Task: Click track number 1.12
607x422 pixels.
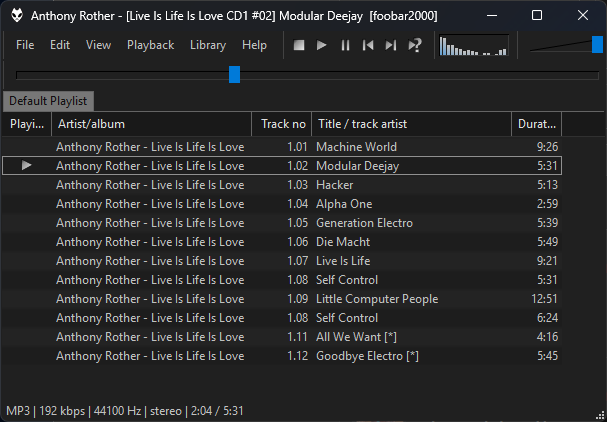Action: pos(297,355)
